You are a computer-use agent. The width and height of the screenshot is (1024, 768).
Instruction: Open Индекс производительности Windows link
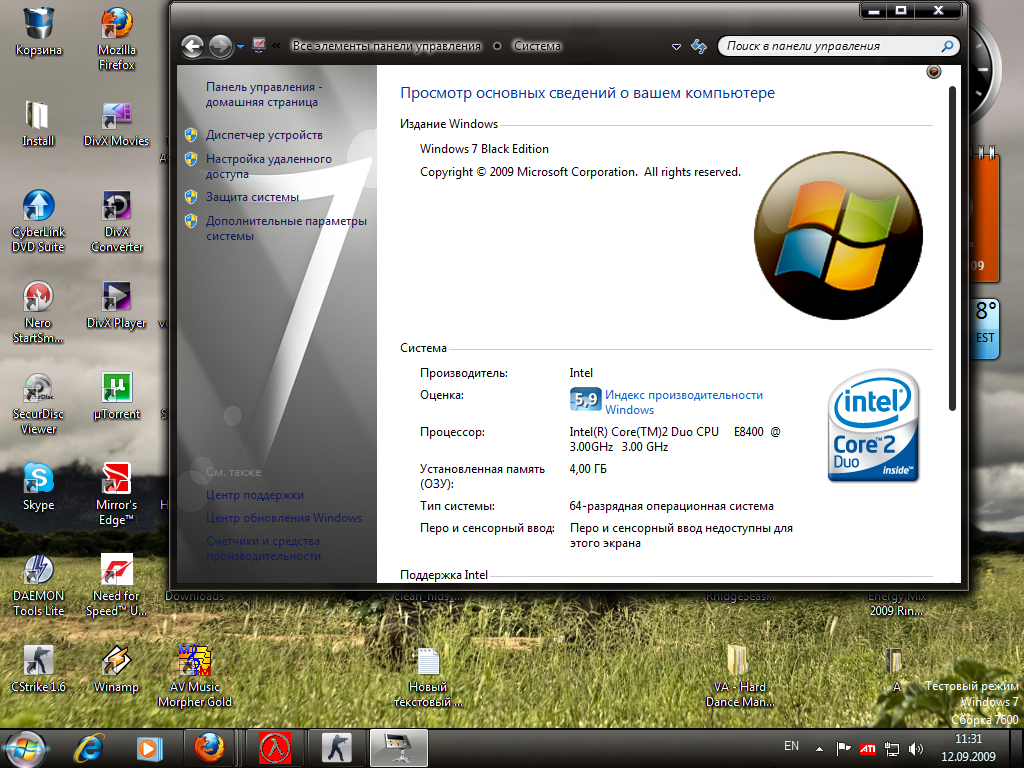[x=683, y=402]
